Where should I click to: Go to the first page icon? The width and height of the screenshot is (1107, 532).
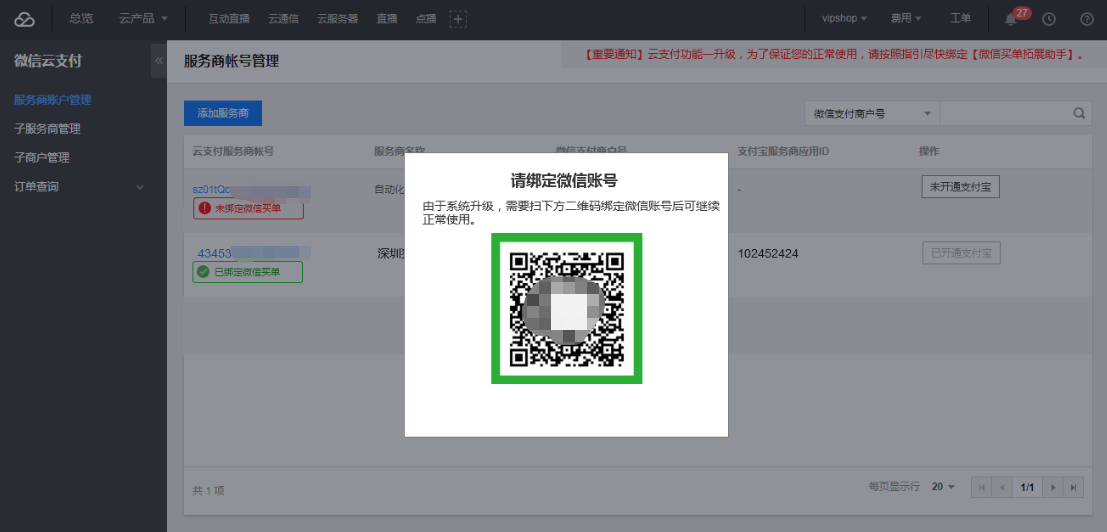(981, 487)
